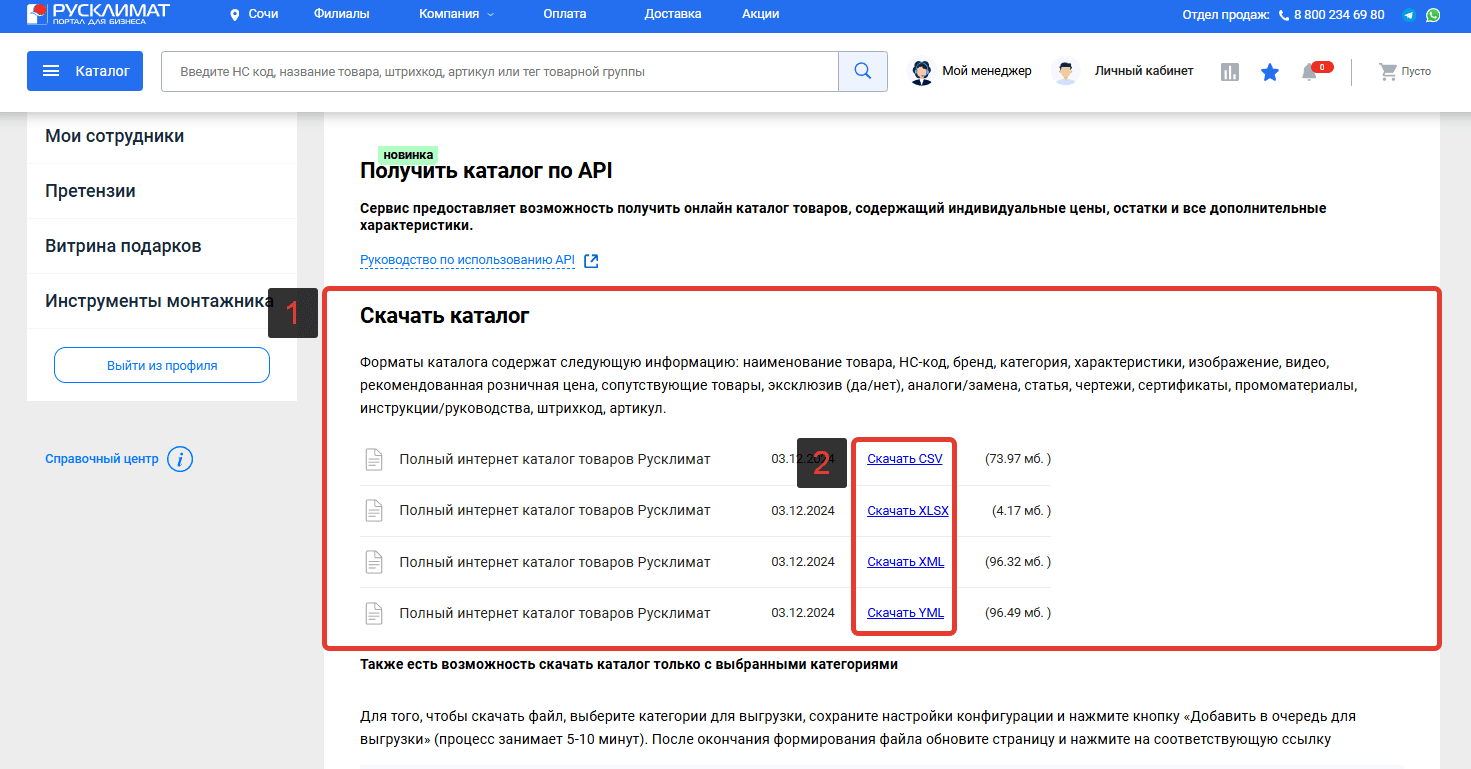The image size is (1471, 769).
Task: Click the Rusklimat logo
Action: tap(98, 14)
